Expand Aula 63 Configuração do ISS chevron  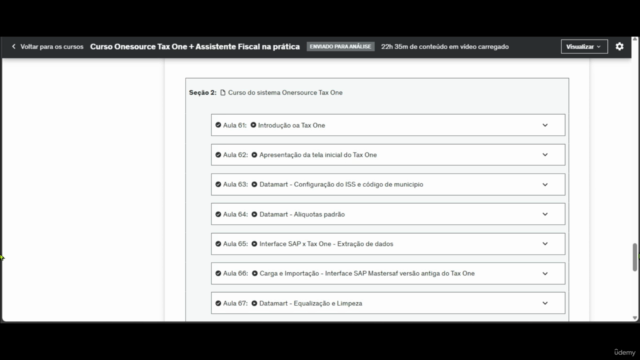coord(545,184)
